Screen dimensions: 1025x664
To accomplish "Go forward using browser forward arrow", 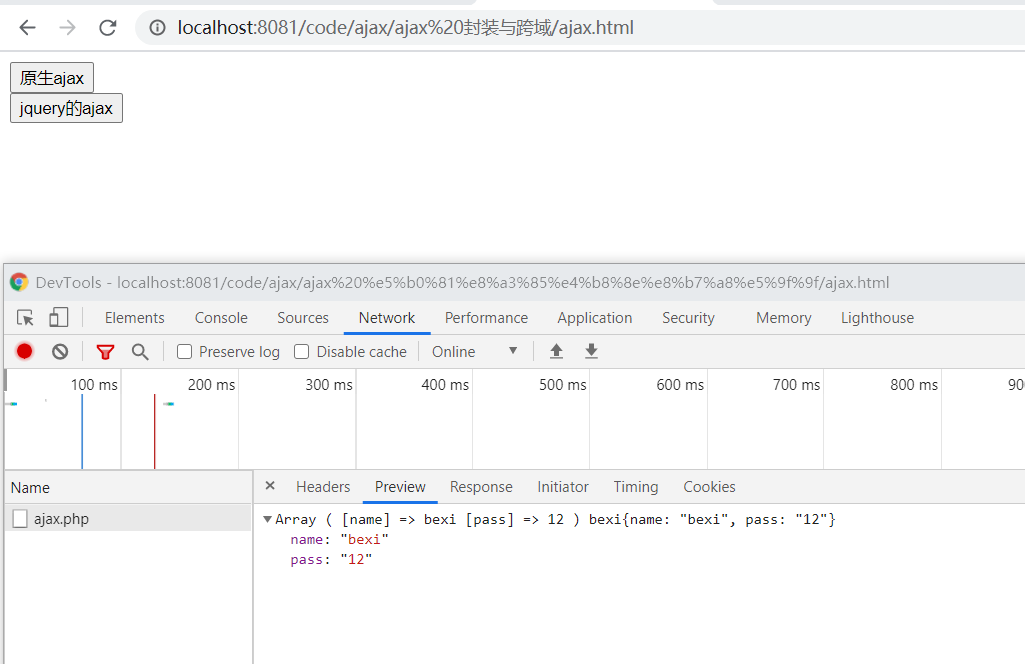I will click(x=67, y=27).
